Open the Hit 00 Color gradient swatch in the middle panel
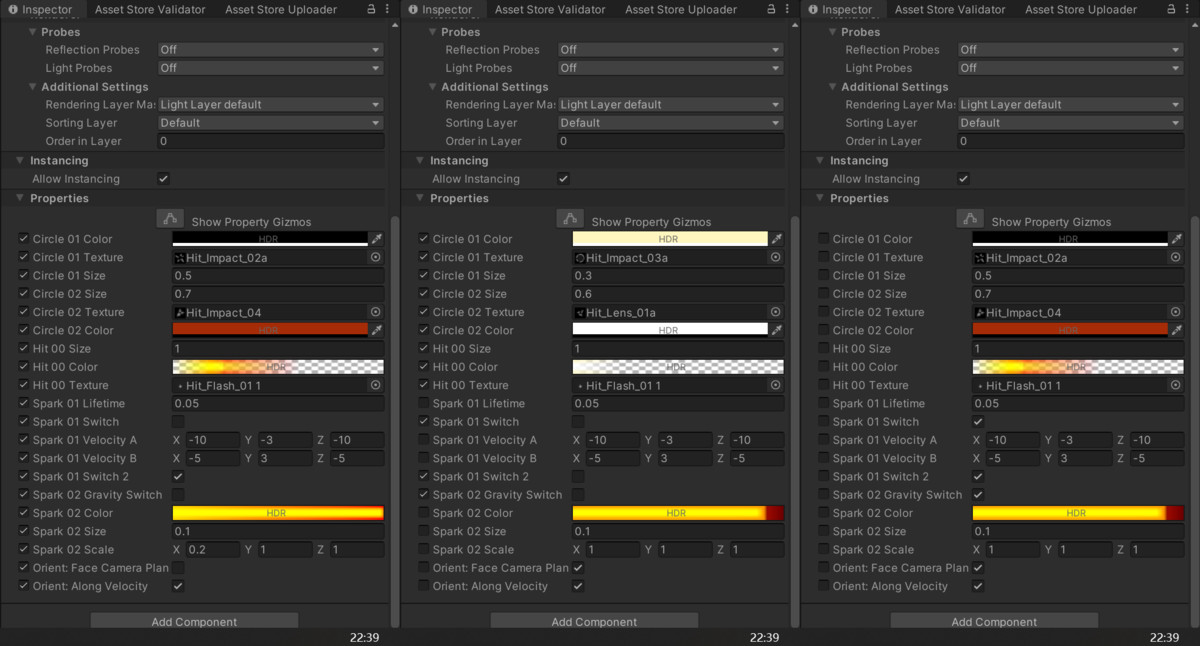The image size is (1200, 646). pyautogui.click(x=678, y=367)
